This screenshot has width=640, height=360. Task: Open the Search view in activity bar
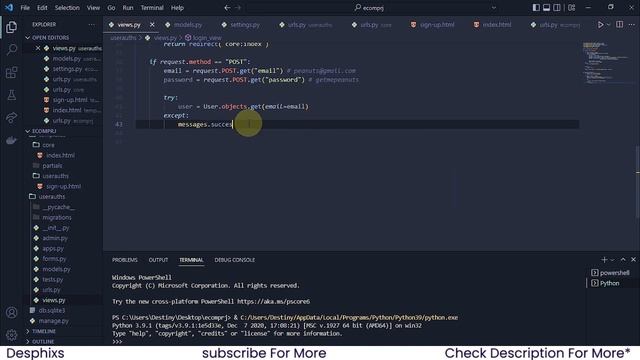11,49
